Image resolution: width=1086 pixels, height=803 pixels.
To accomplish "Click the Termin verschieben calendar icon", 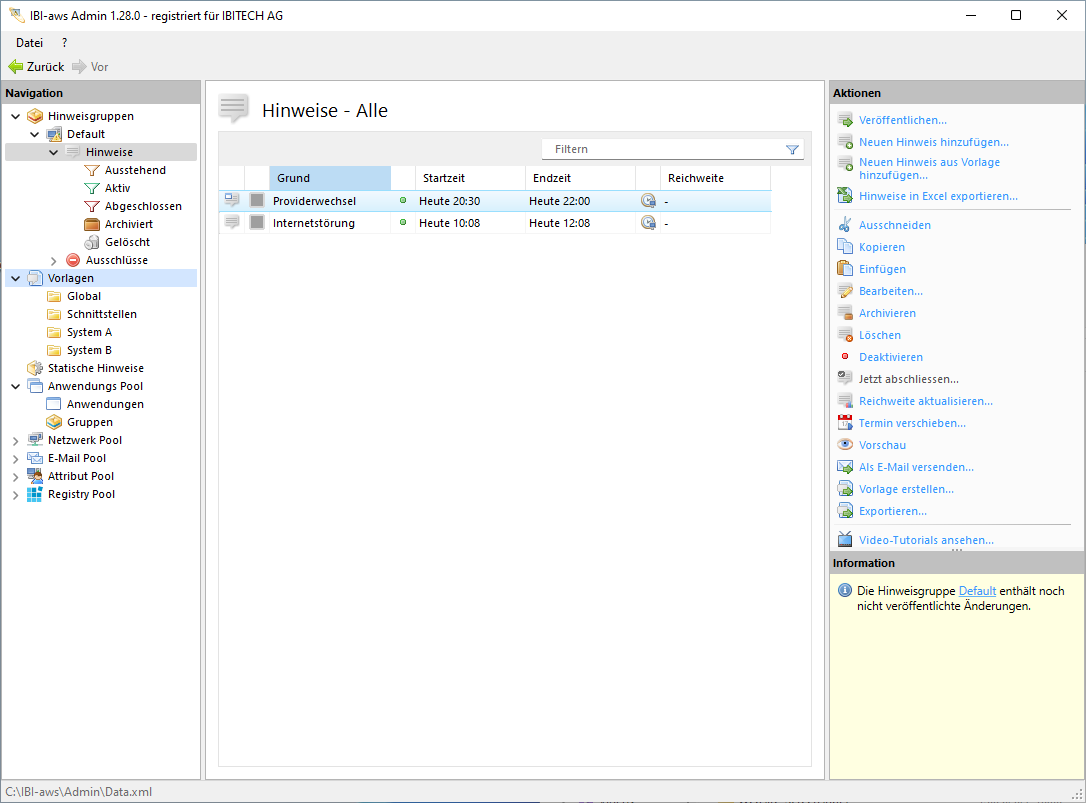I will [845, 423].
